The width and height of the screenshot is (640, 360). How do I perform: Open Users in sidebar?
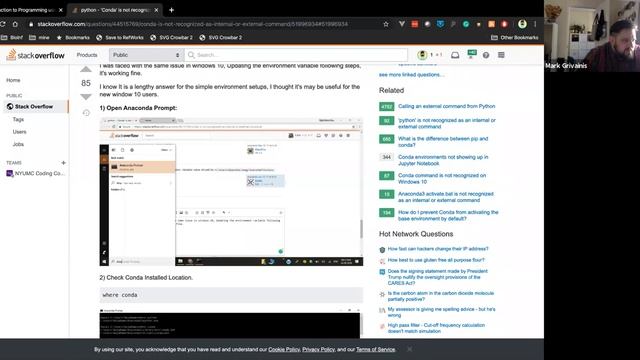tap(19, 132)
